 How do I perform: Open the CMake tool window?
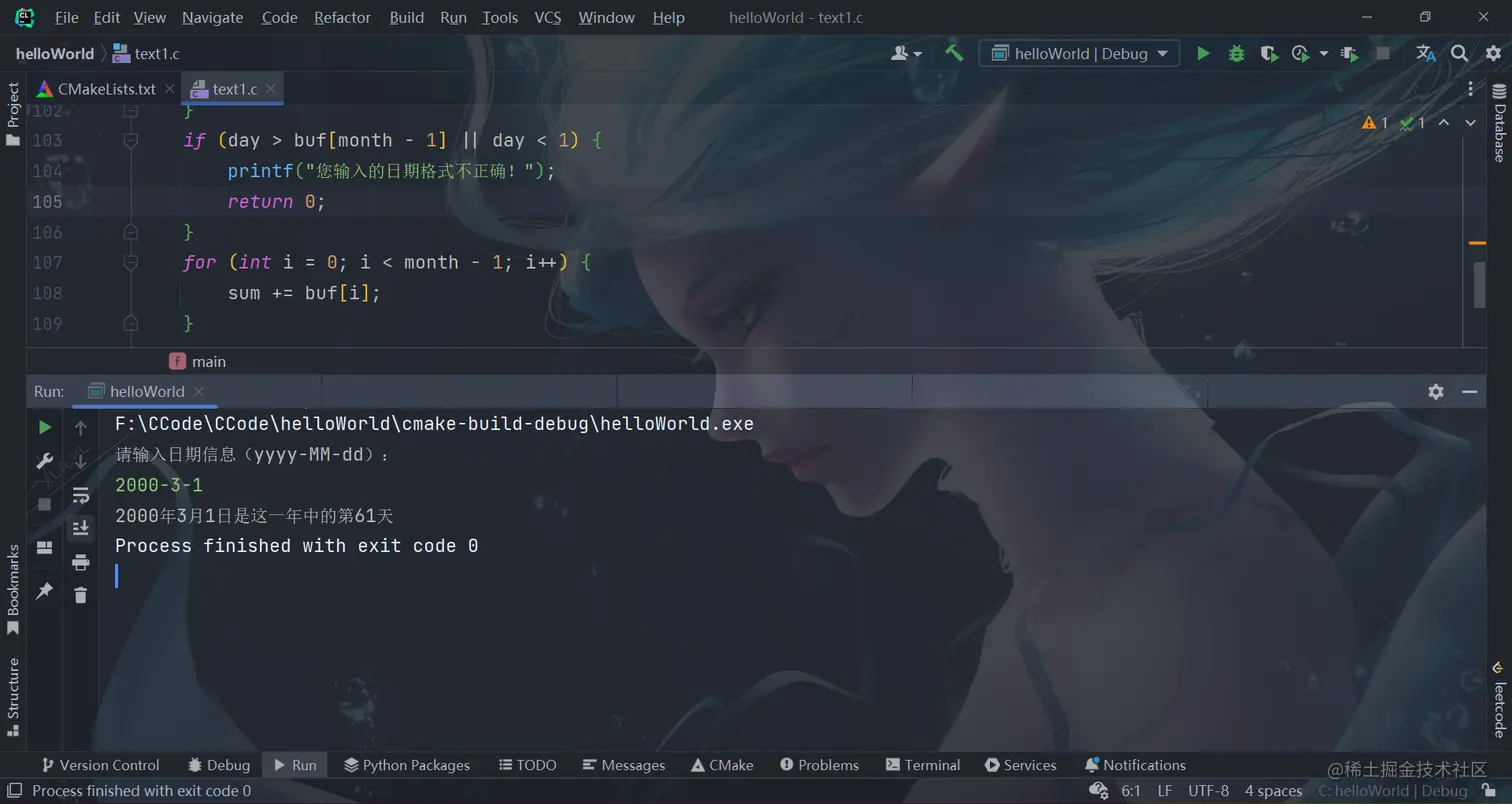coord(721,765)
